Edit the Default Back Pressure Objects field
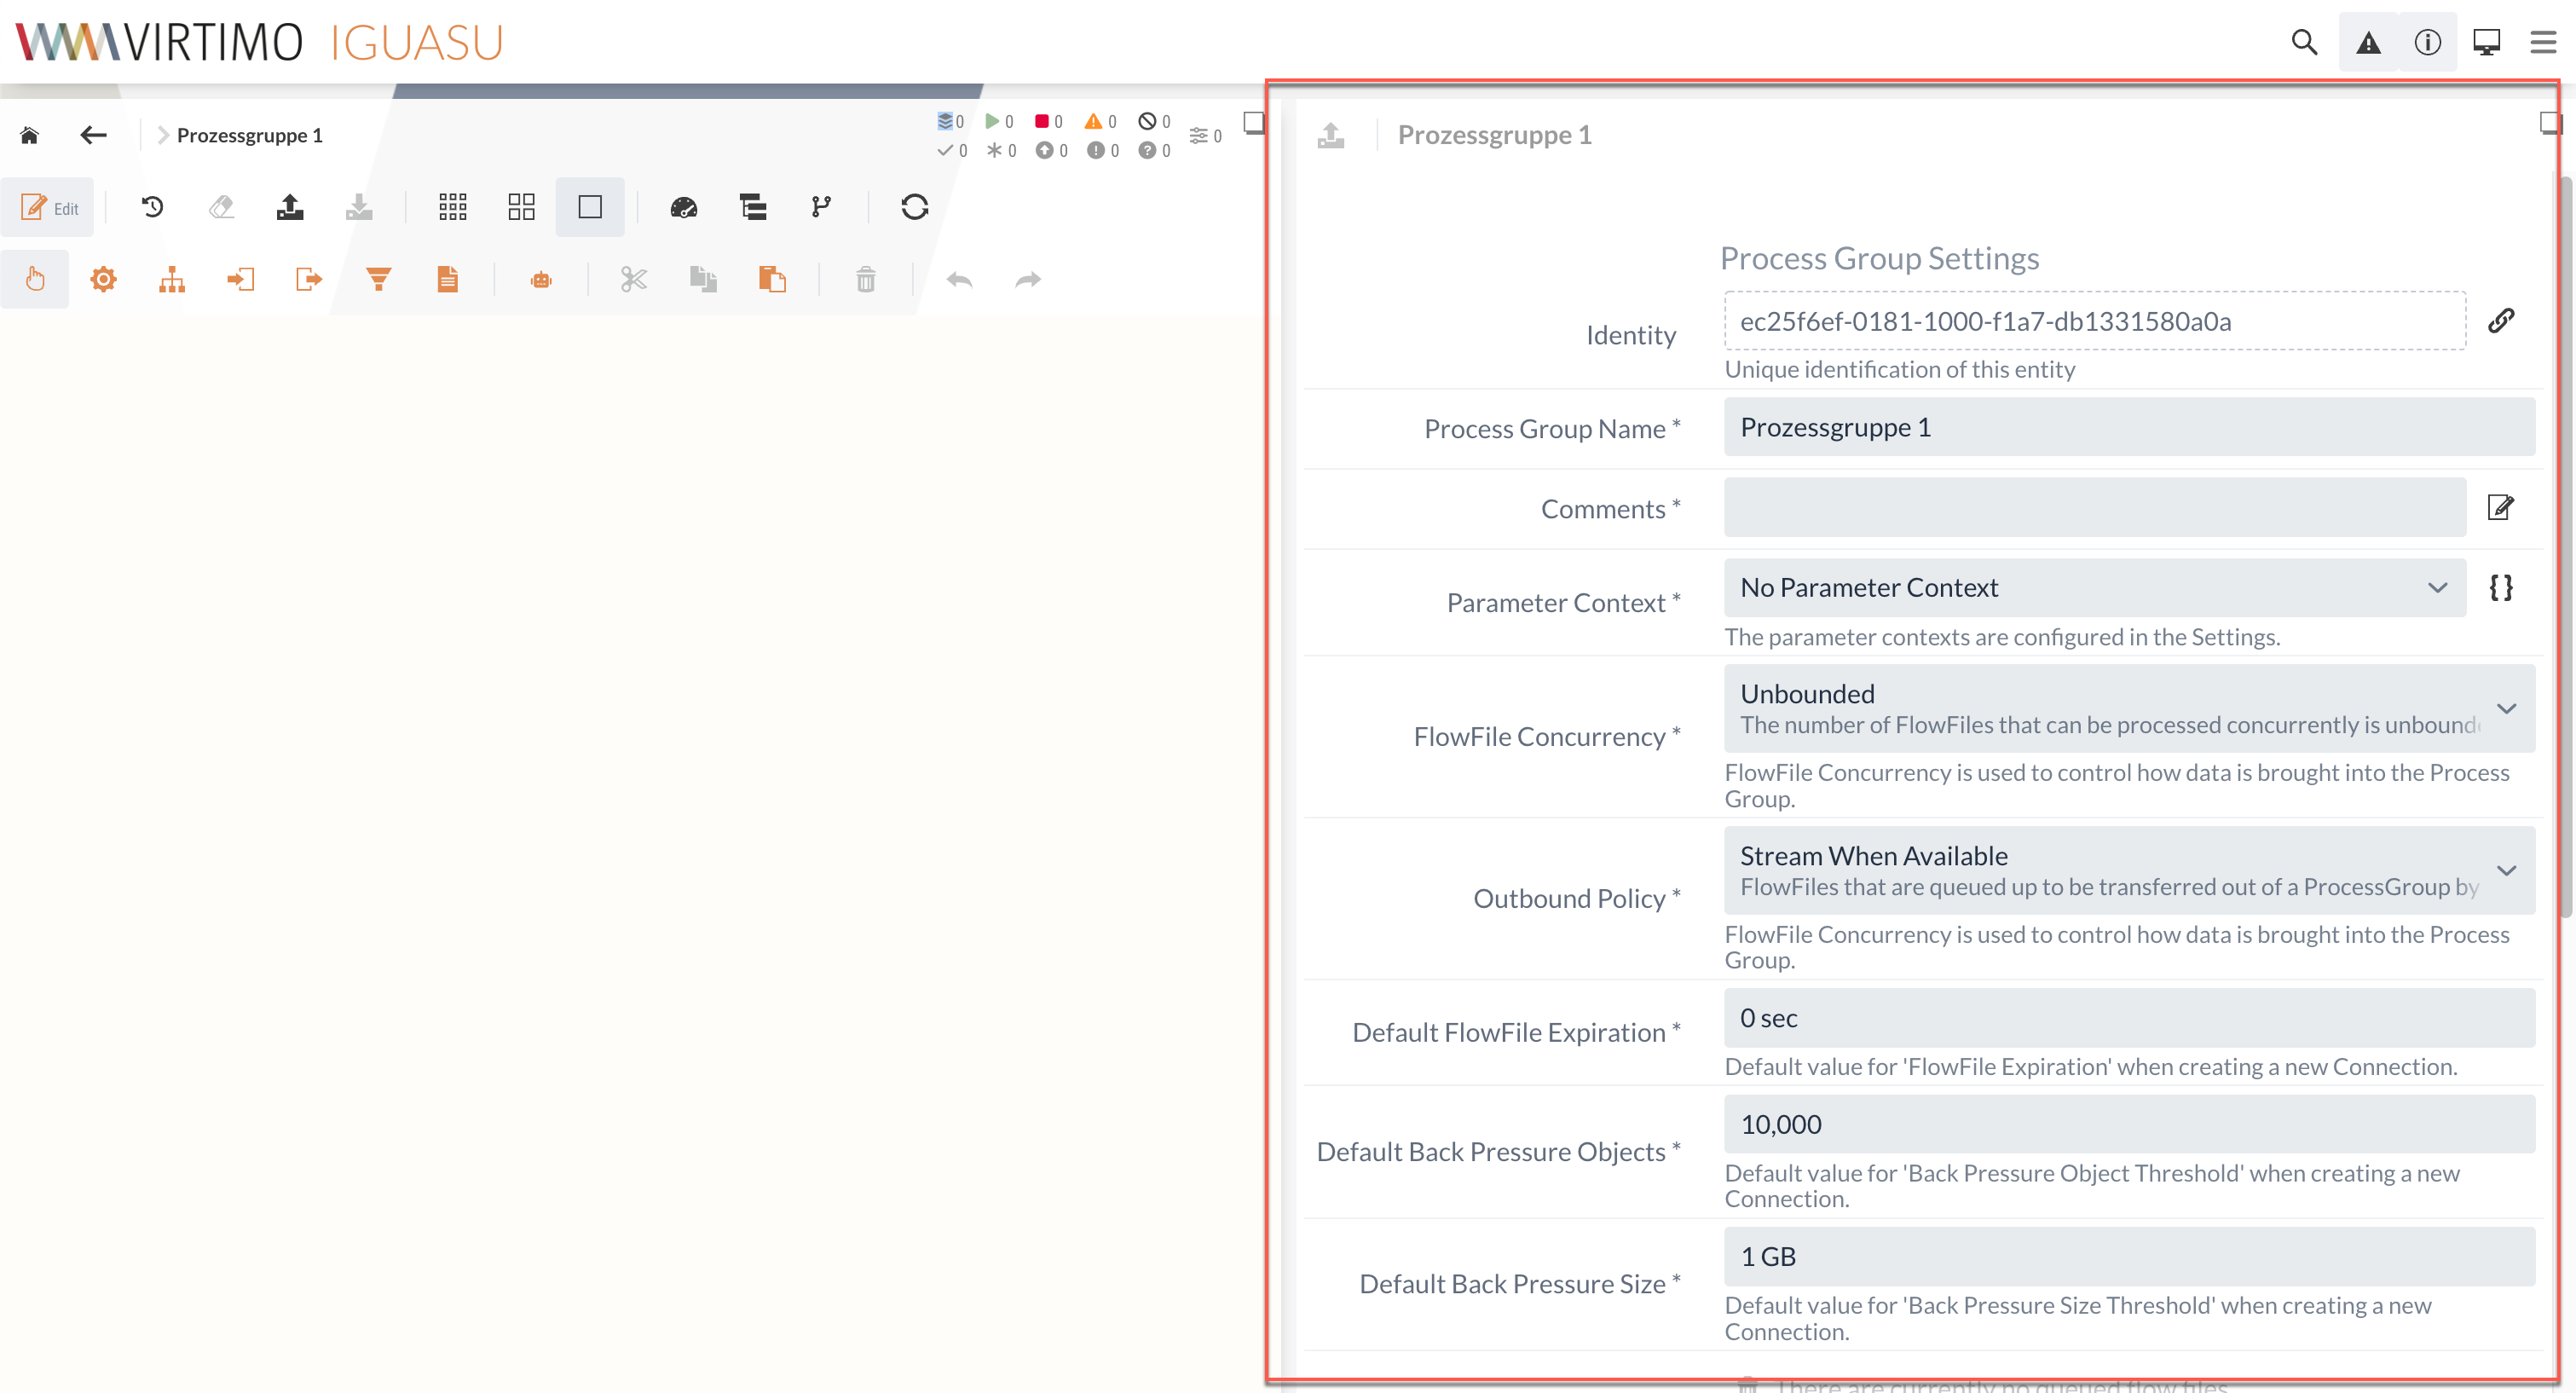The width and height of the screenshot is (2576, 1393). pos(2129,1124)
